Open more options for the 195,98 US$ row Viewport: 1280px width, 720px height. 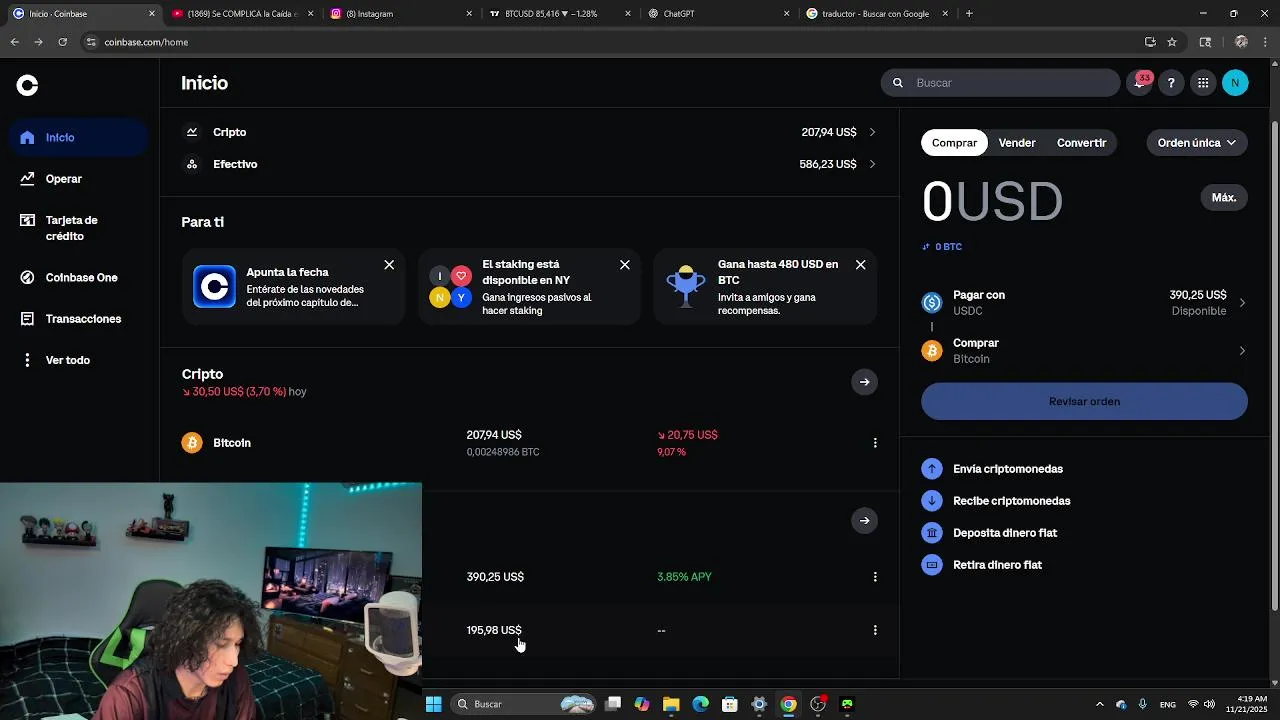click(x=875, y=630)
